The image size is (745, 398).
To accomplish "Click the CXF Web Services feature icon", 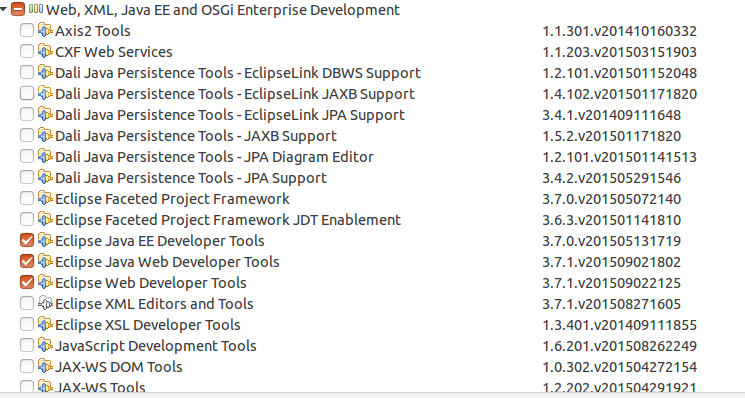I will (45, 51).
